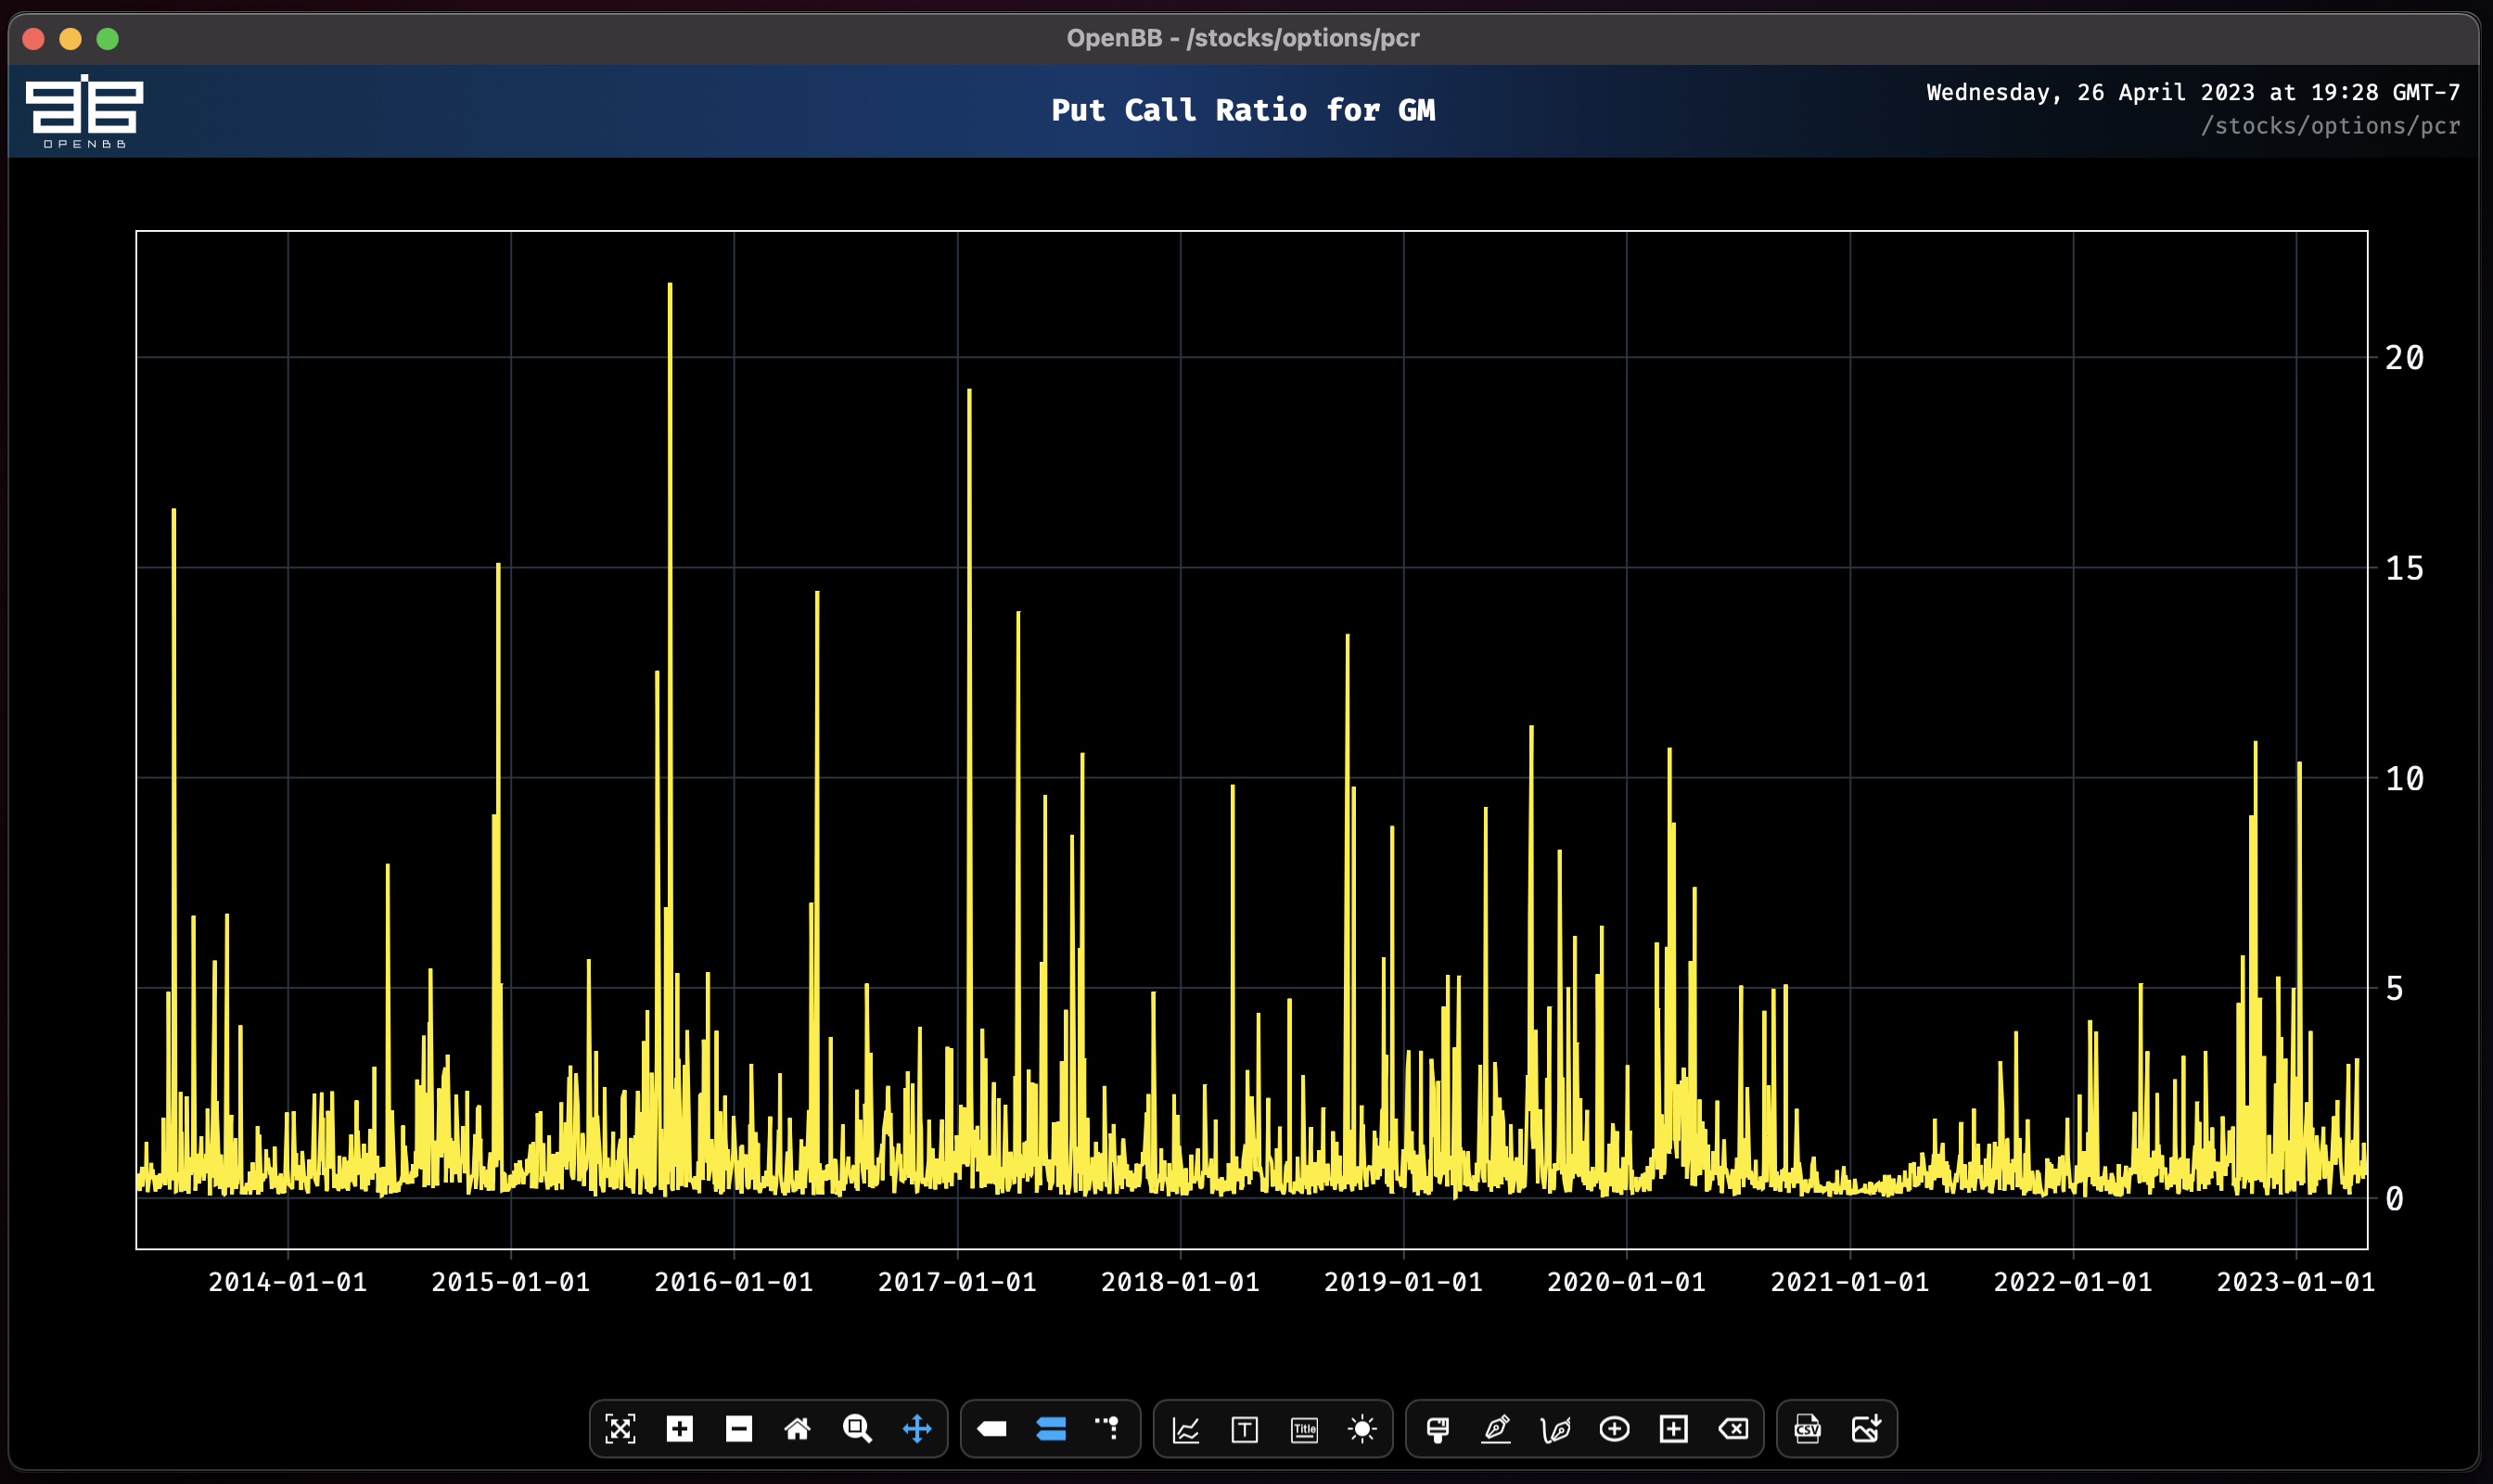Select the magnifier zoom-box tool
The width and height of the screenshot is (2493, 1484).
pyautogui.click(x=857, y=1429)
